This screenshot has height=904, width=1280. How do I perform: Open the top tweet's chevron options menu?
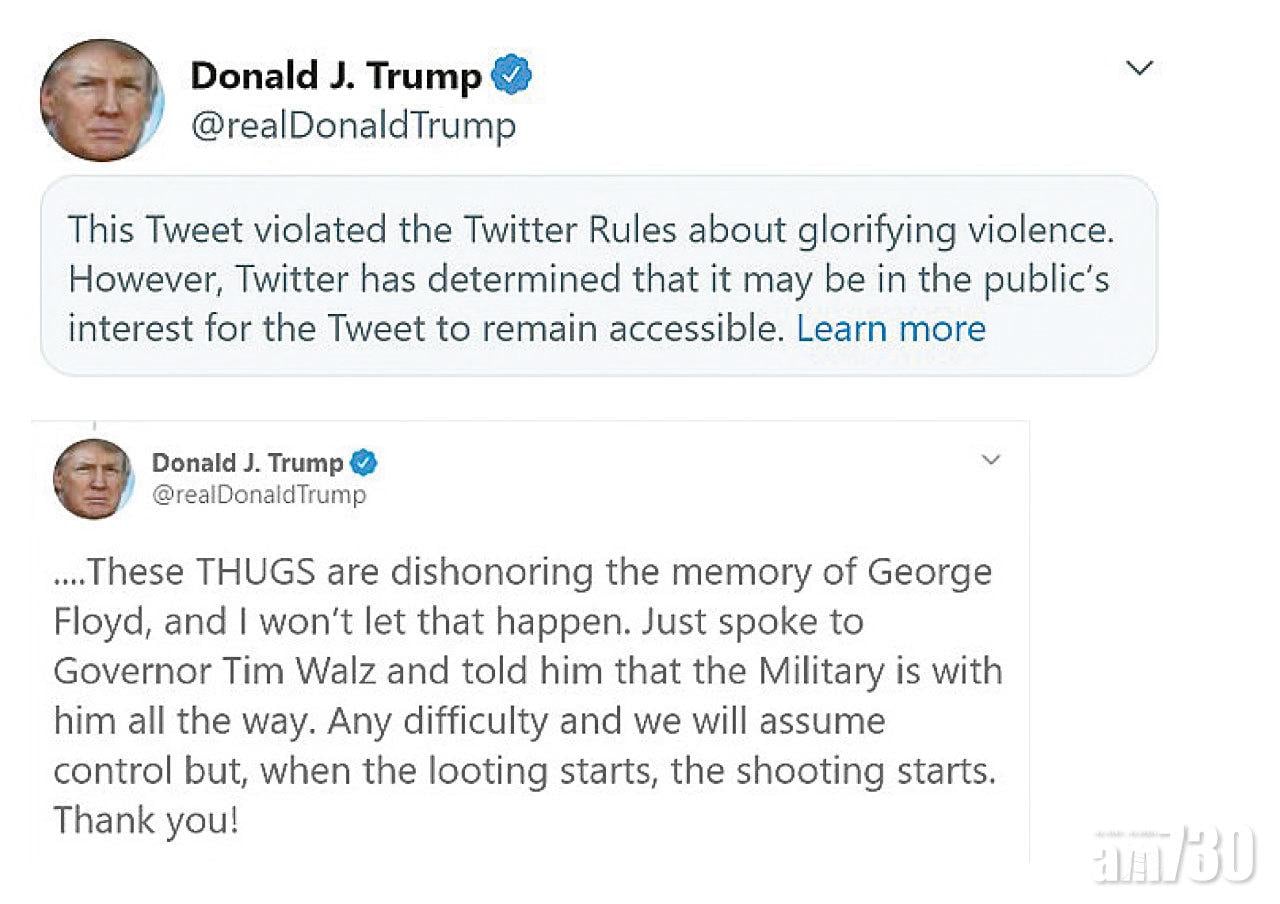(1139, 68)
